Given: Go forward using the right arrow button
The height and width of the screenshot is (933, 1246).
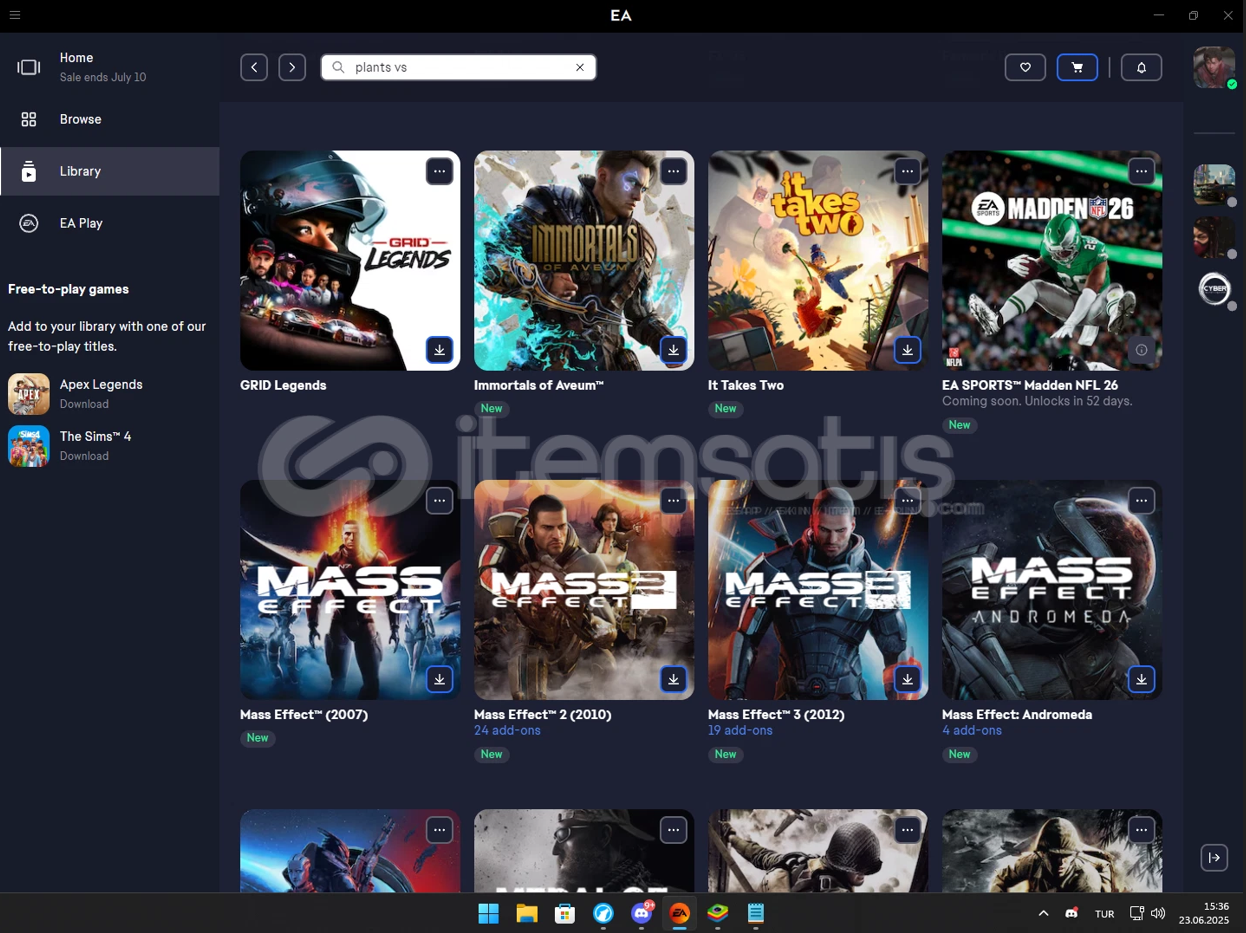Looking at the screenshot, I should (x=292, y=67).
